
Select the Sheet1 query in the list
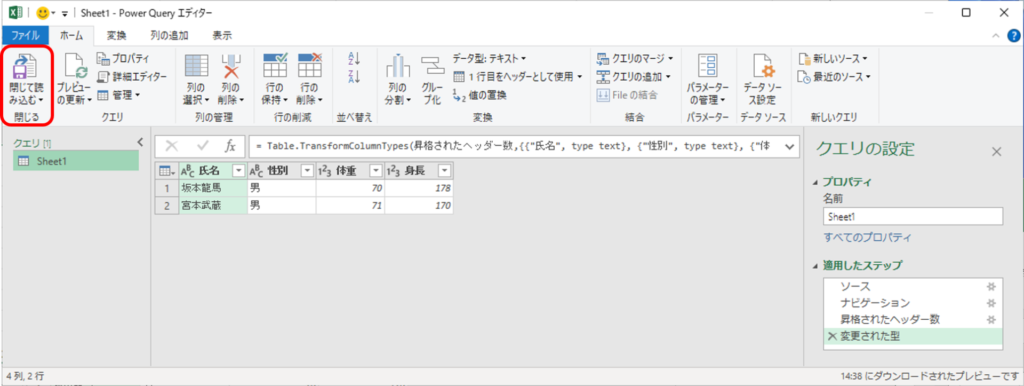click(76, 161)
